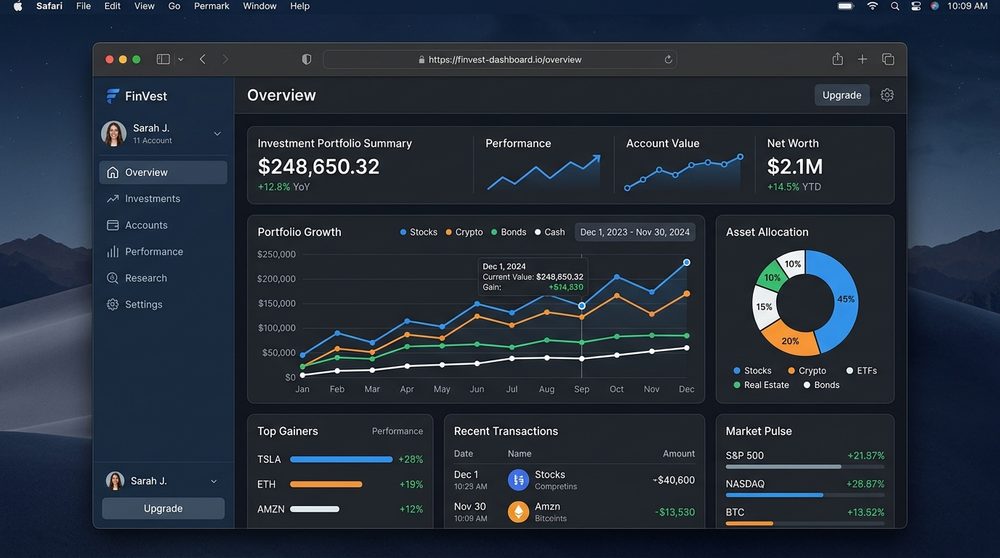Open the View menu

click(x=144, y=6)
